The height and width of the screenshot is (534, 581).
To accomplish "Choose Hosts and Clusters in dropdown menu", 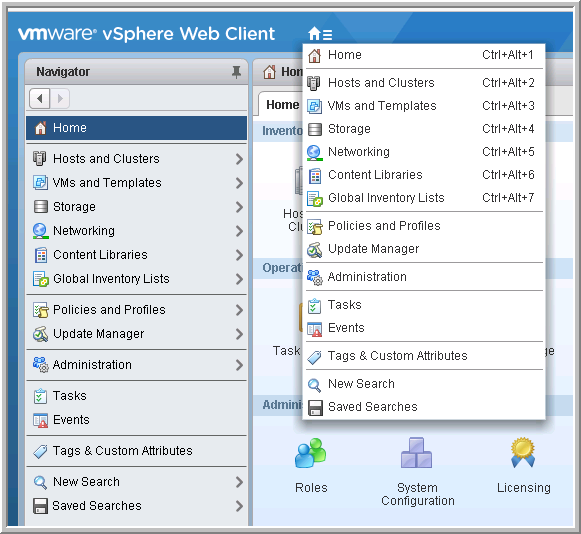I will (x=424, y=83).
